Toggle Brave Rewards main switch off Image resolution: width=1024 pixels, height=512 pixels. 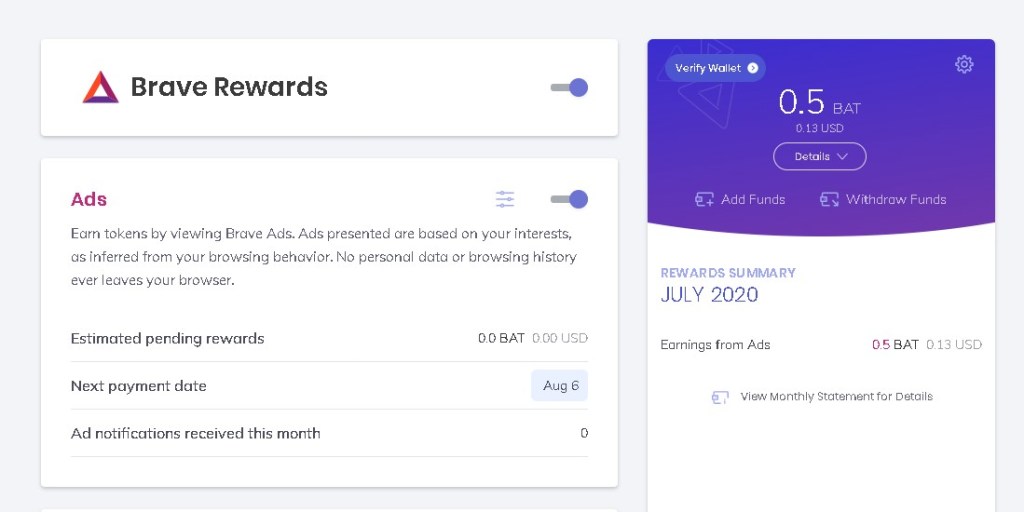point(570,88)
